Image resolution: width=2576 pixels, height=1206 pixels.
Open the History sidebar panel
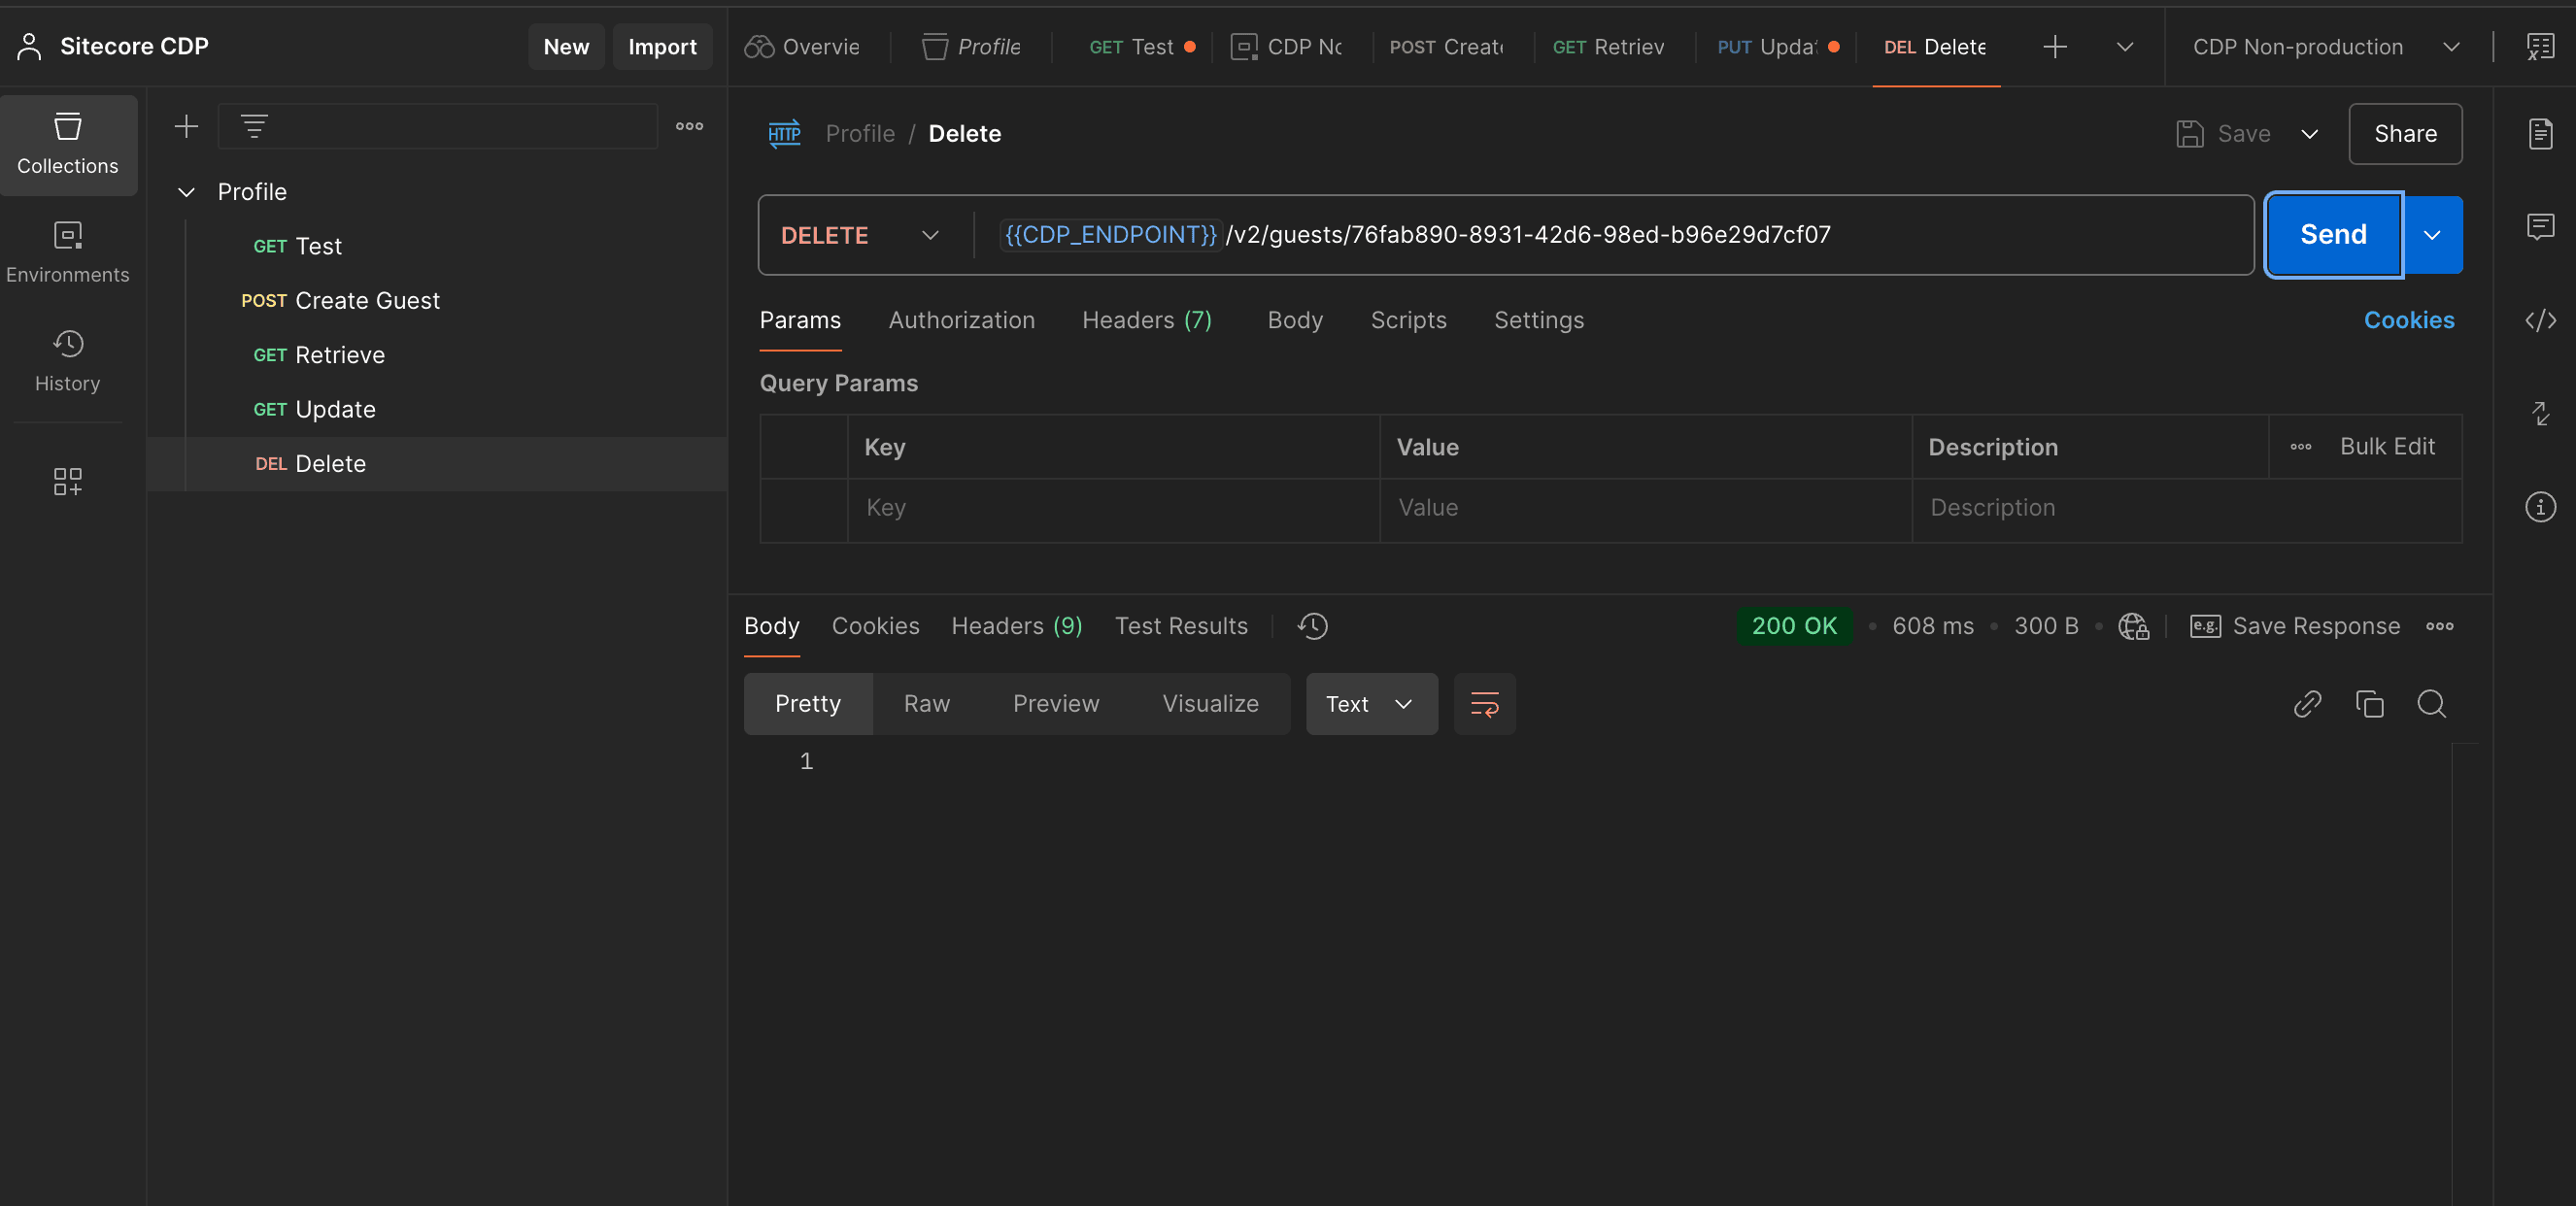[67, 360]
